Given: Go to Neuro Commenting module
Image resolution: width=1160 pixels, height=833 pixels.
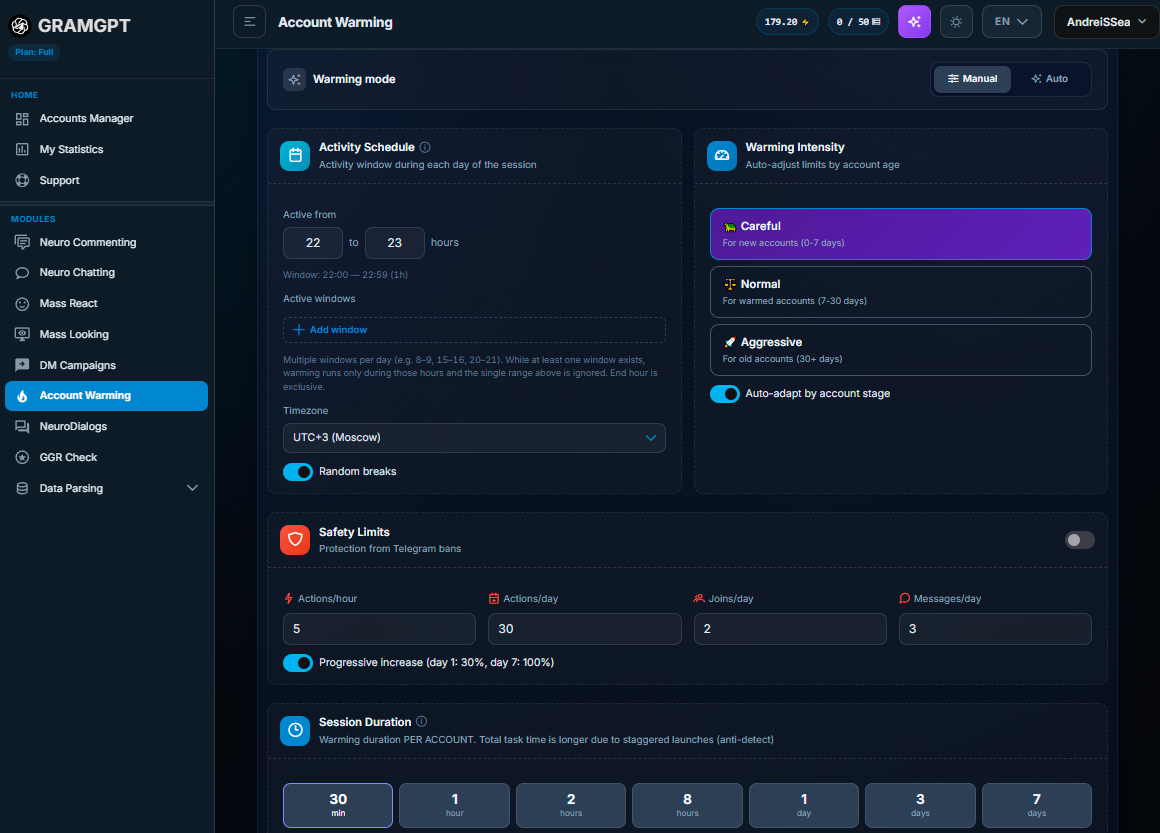Looking at the screenshot, I should (107, 243).
